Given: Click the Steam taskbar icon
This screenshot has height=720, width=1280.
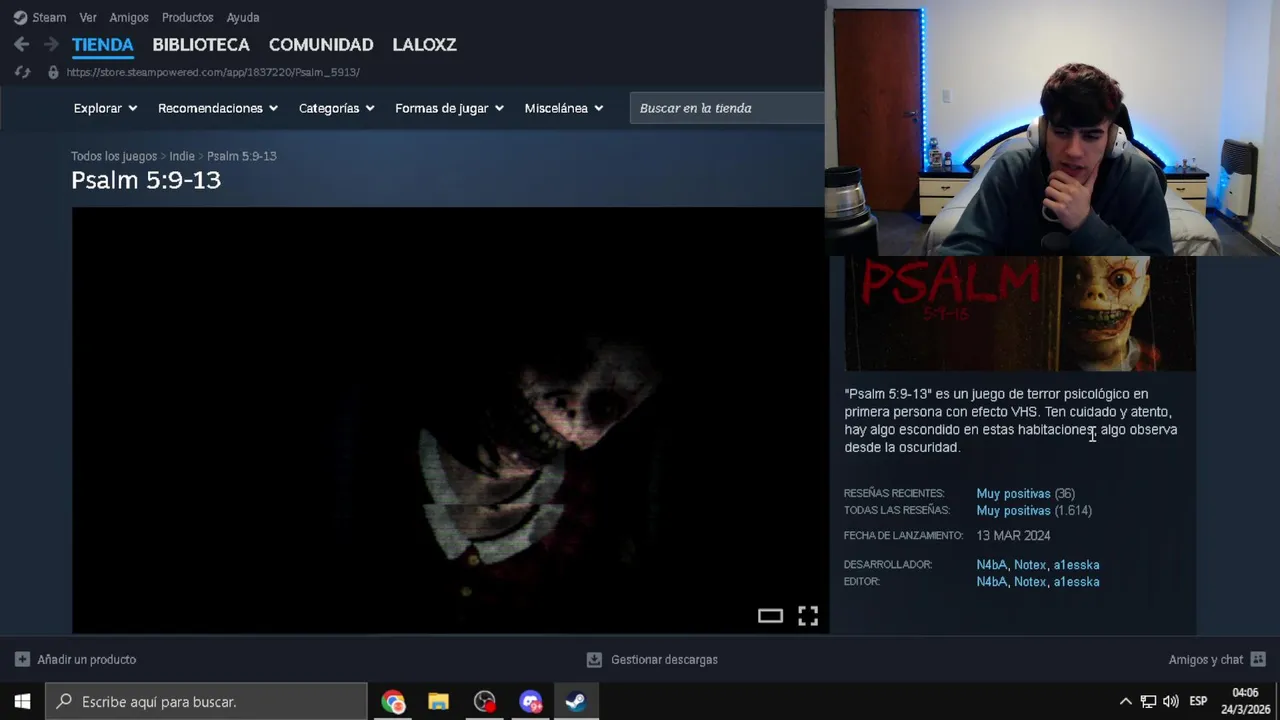Looking at the screenshot, I should 576,702.
